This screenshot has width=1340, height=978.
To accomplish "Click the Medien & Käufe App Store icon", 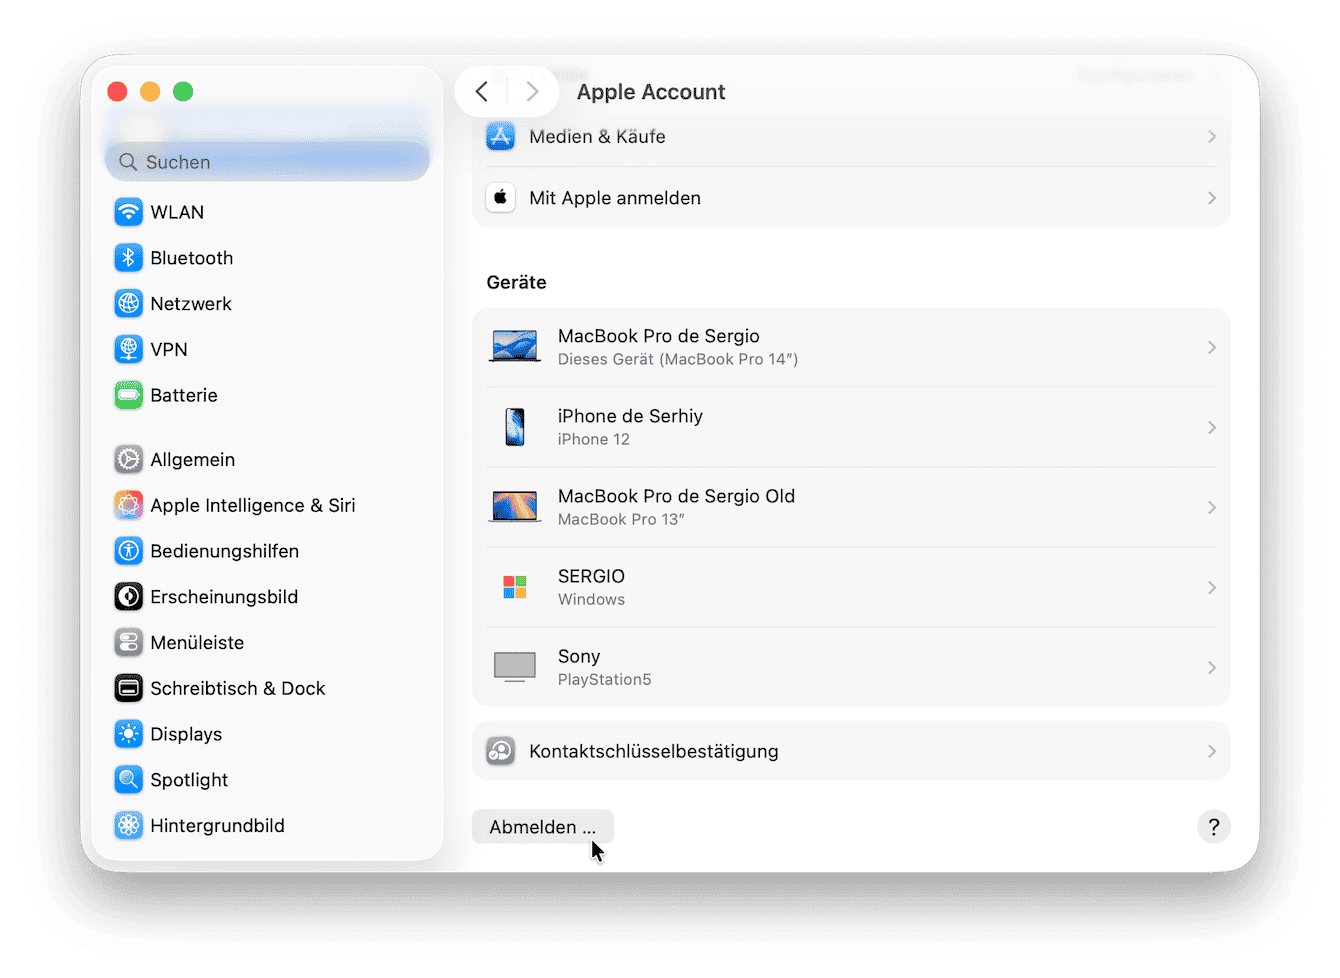I will 501,137.
